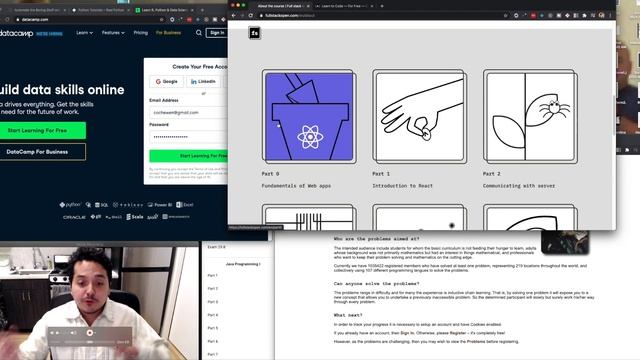The height and width of the screenshot is (360, 640).
Task: Click the Tableau logo in DataCamp technologies row
Action: 128,205
